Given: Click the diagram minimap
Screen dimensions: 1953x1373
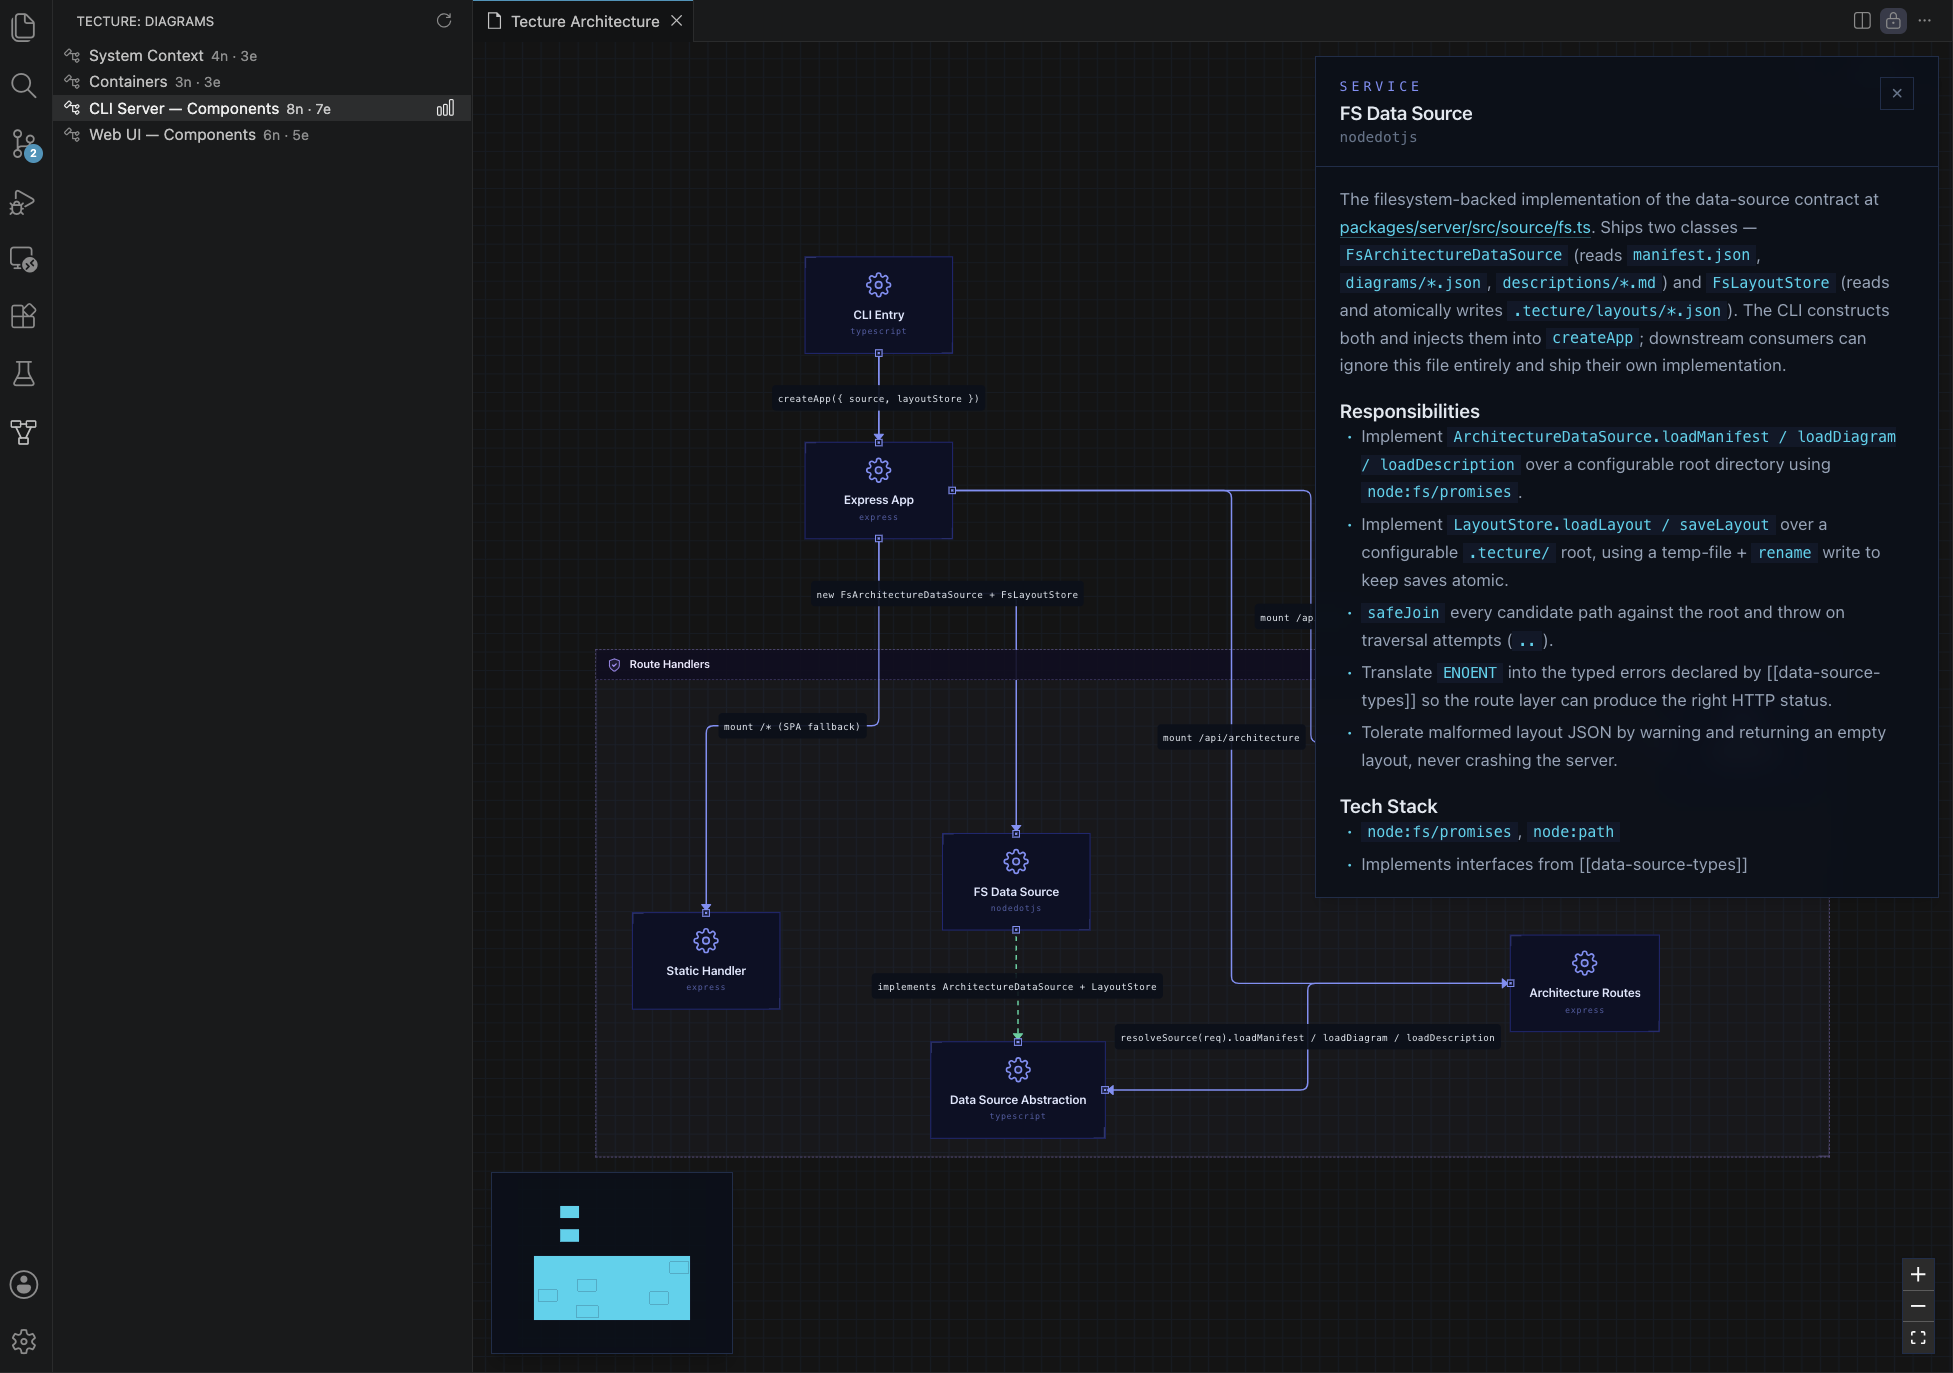Looking at the screenshot, I should tap(612, 1263).
